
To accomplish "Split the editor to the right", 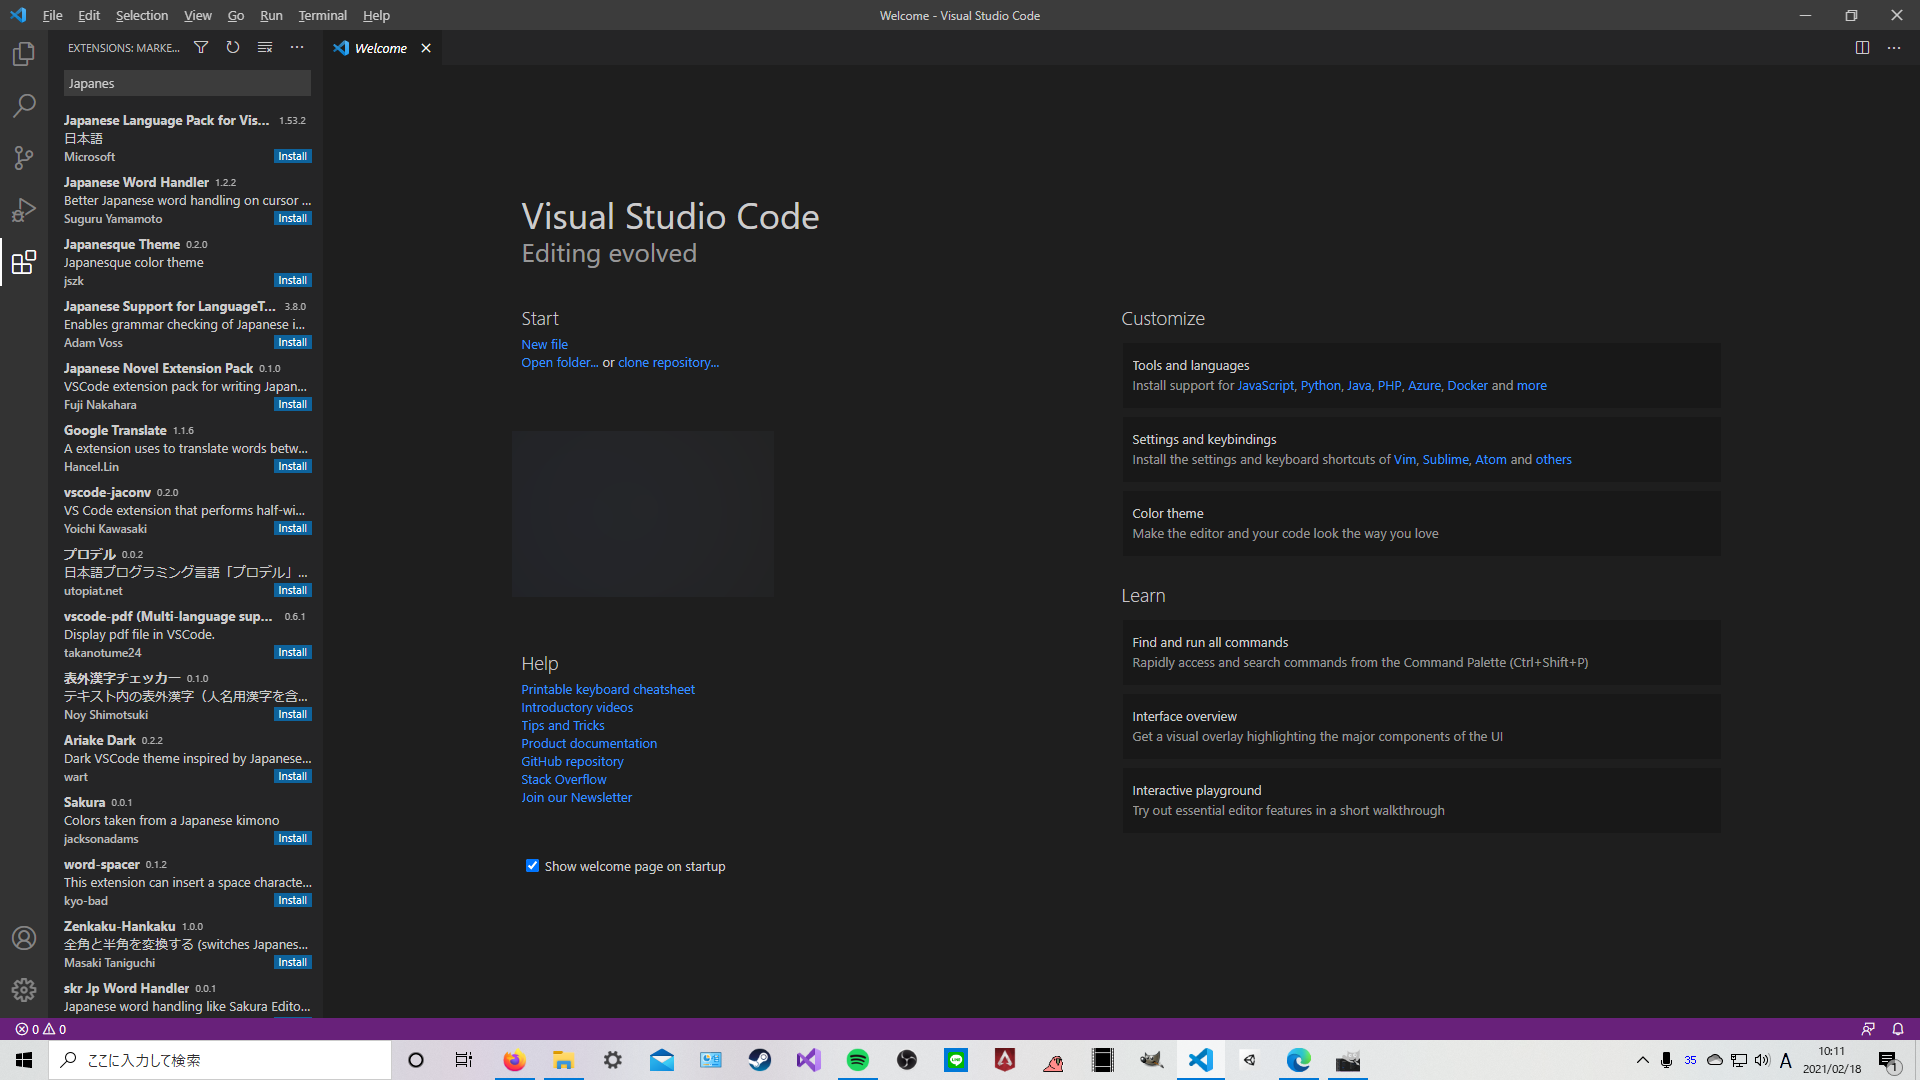I will point(1861,47).
